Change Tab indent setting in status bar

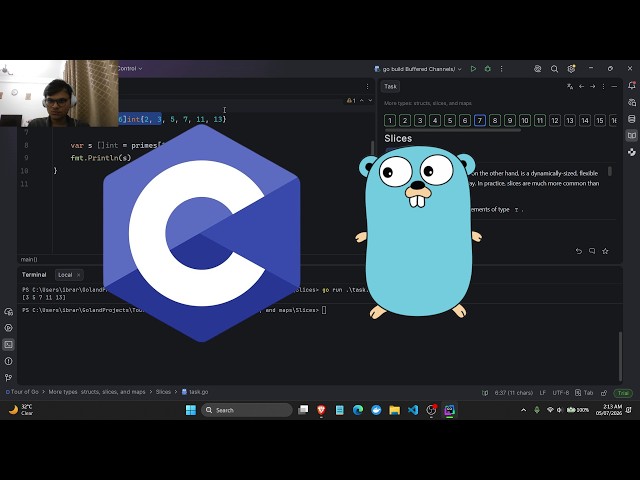[584, 393]
